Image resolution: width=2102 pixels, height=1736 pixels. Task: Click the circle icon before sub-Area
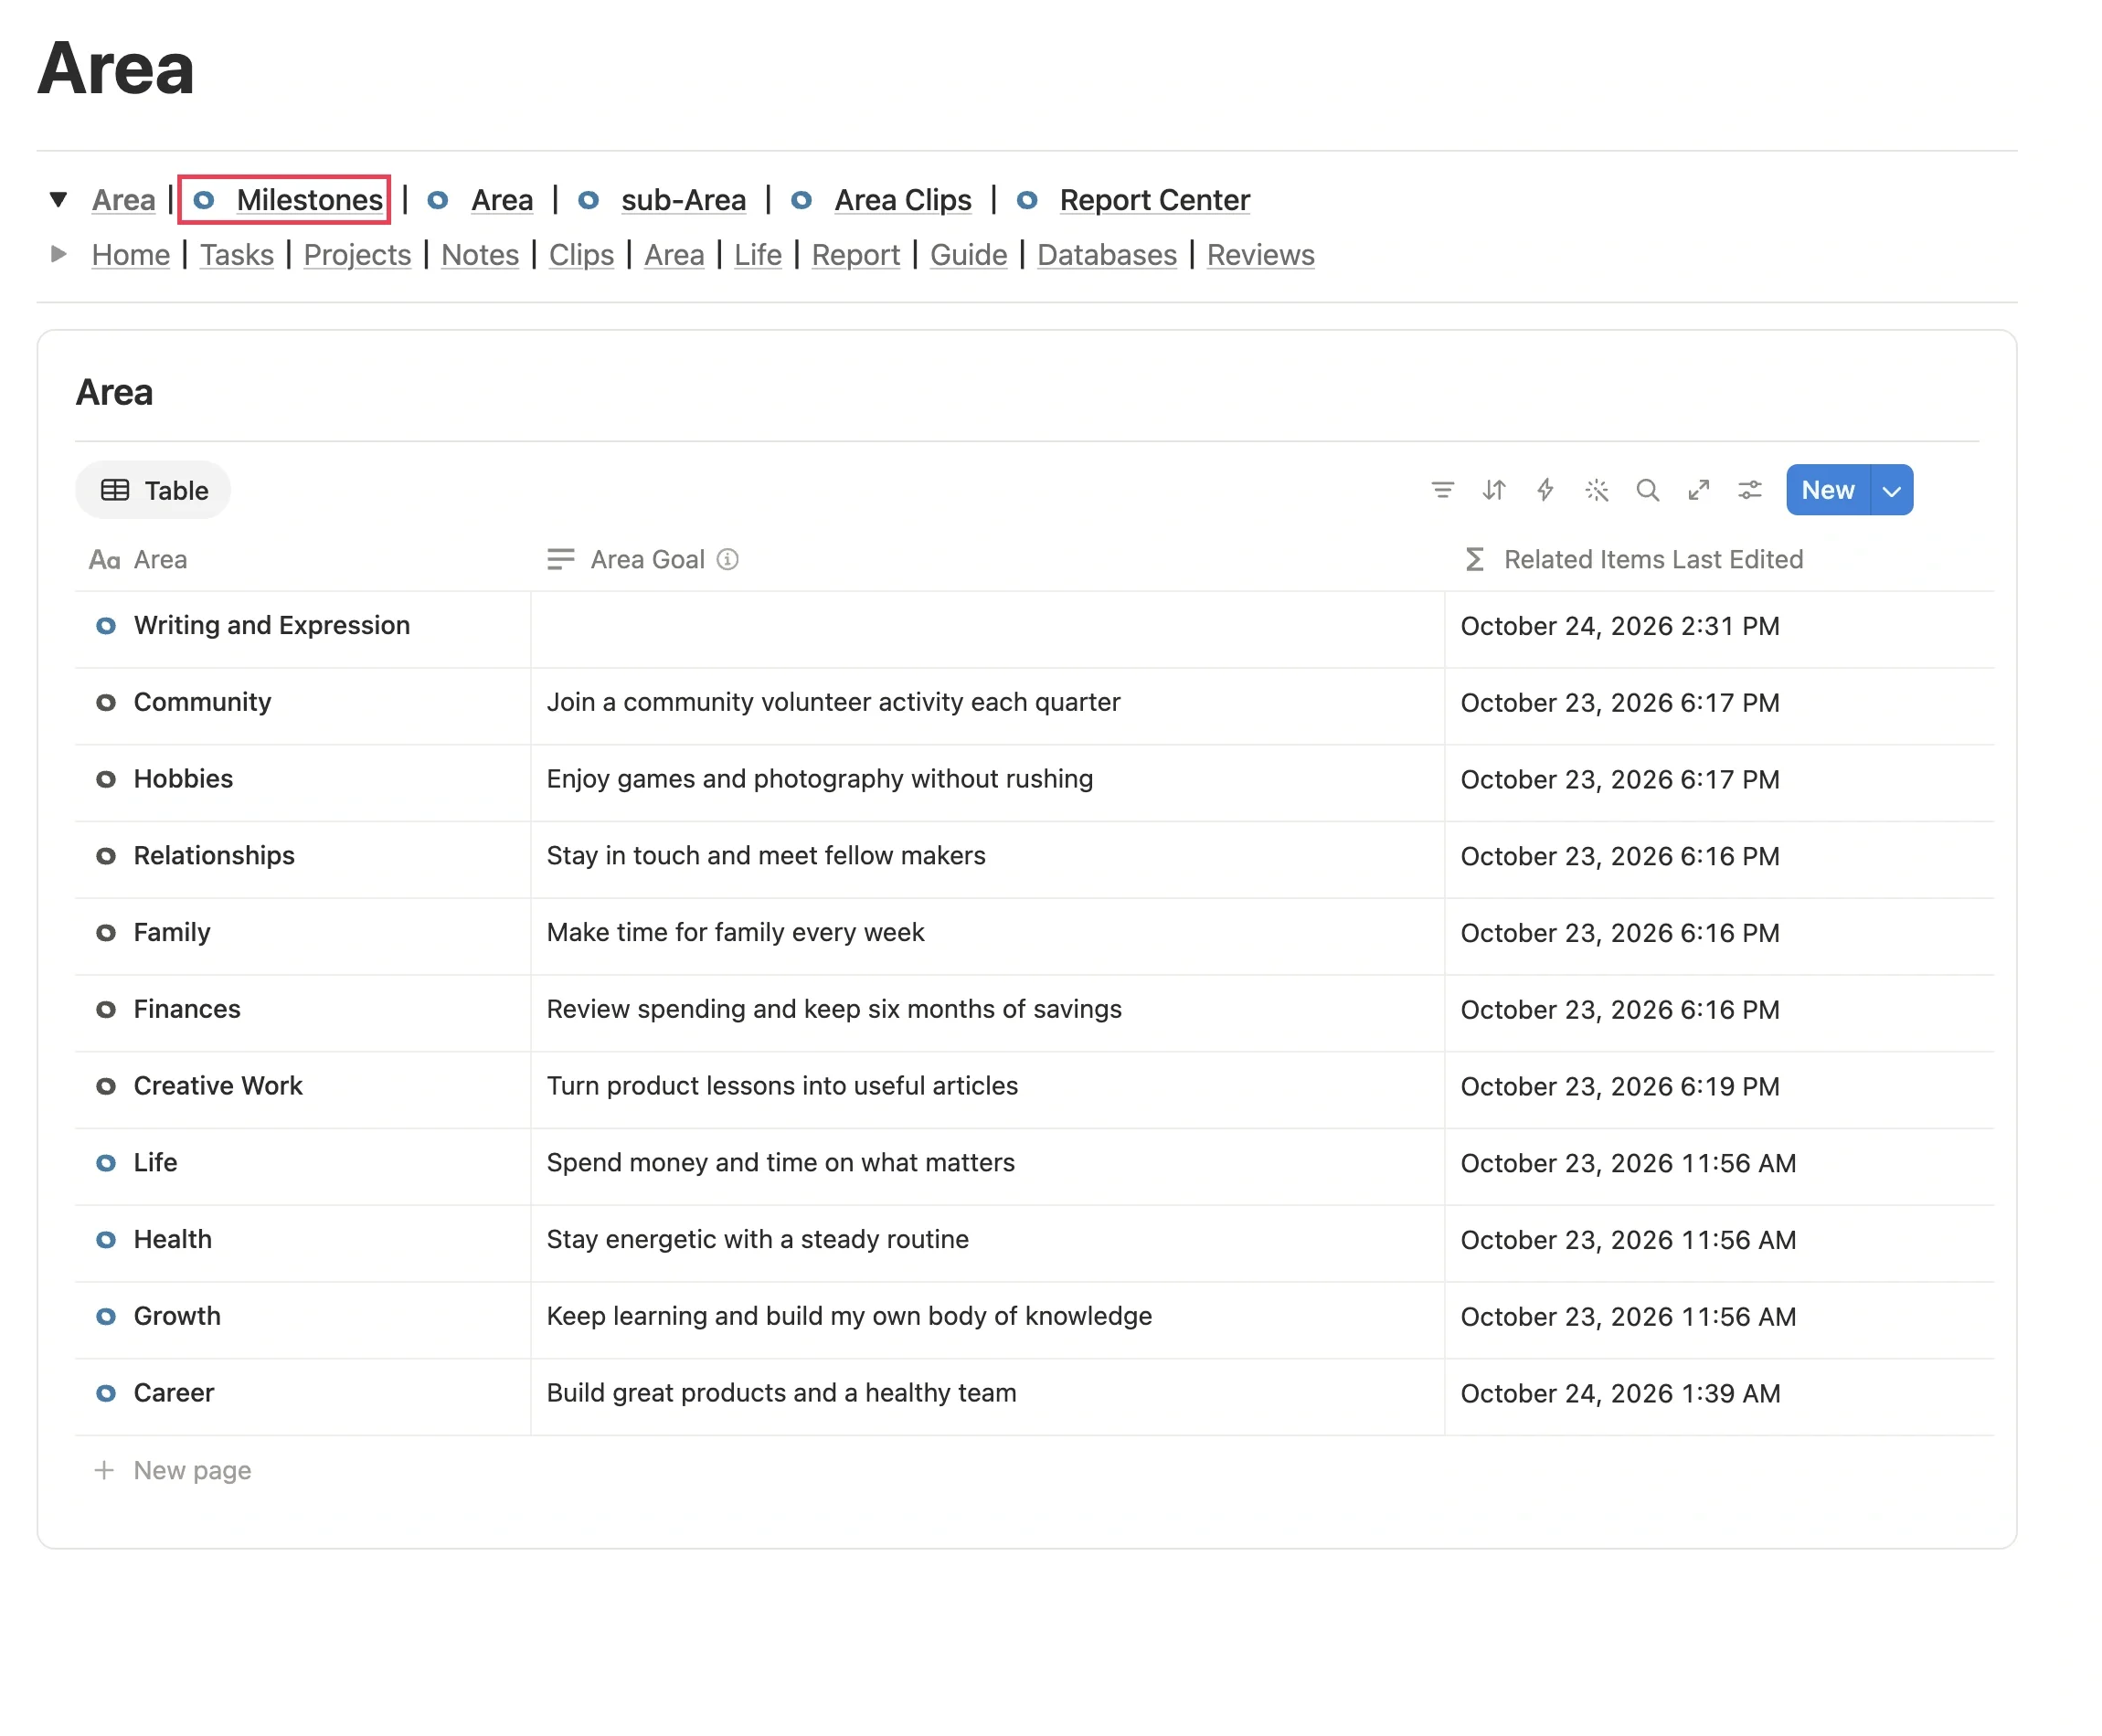(x=588, y=200)
